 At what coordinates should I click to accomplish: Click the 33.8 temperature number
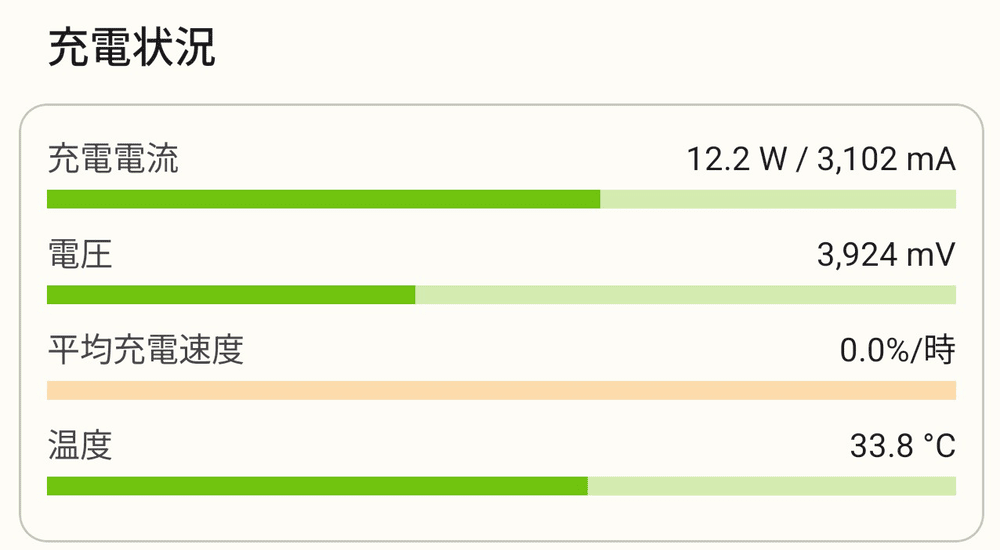tap(882, 446)
